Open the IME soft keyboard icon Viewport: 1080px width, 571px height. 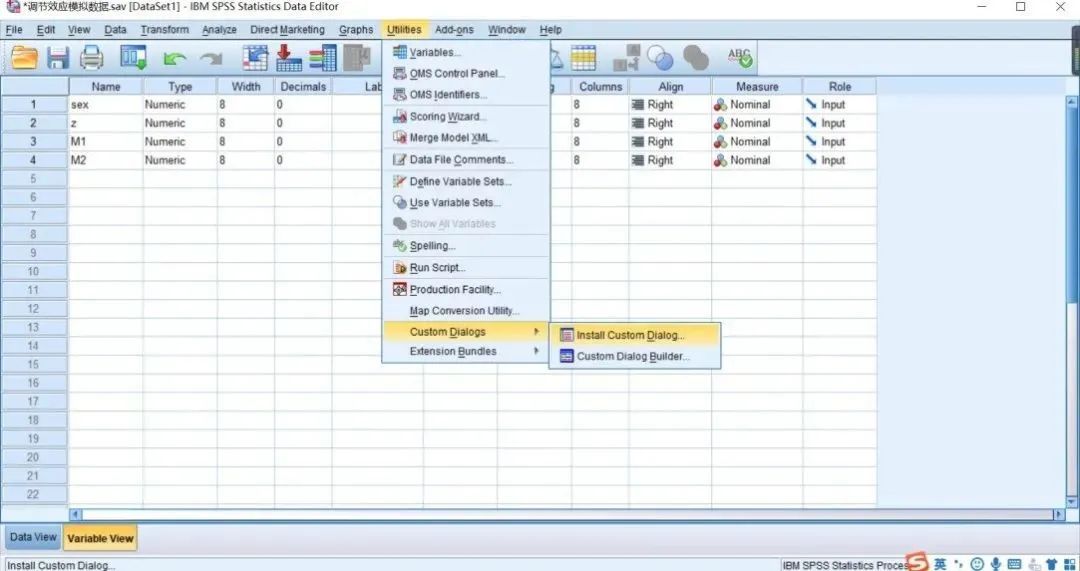(1014, 564)
